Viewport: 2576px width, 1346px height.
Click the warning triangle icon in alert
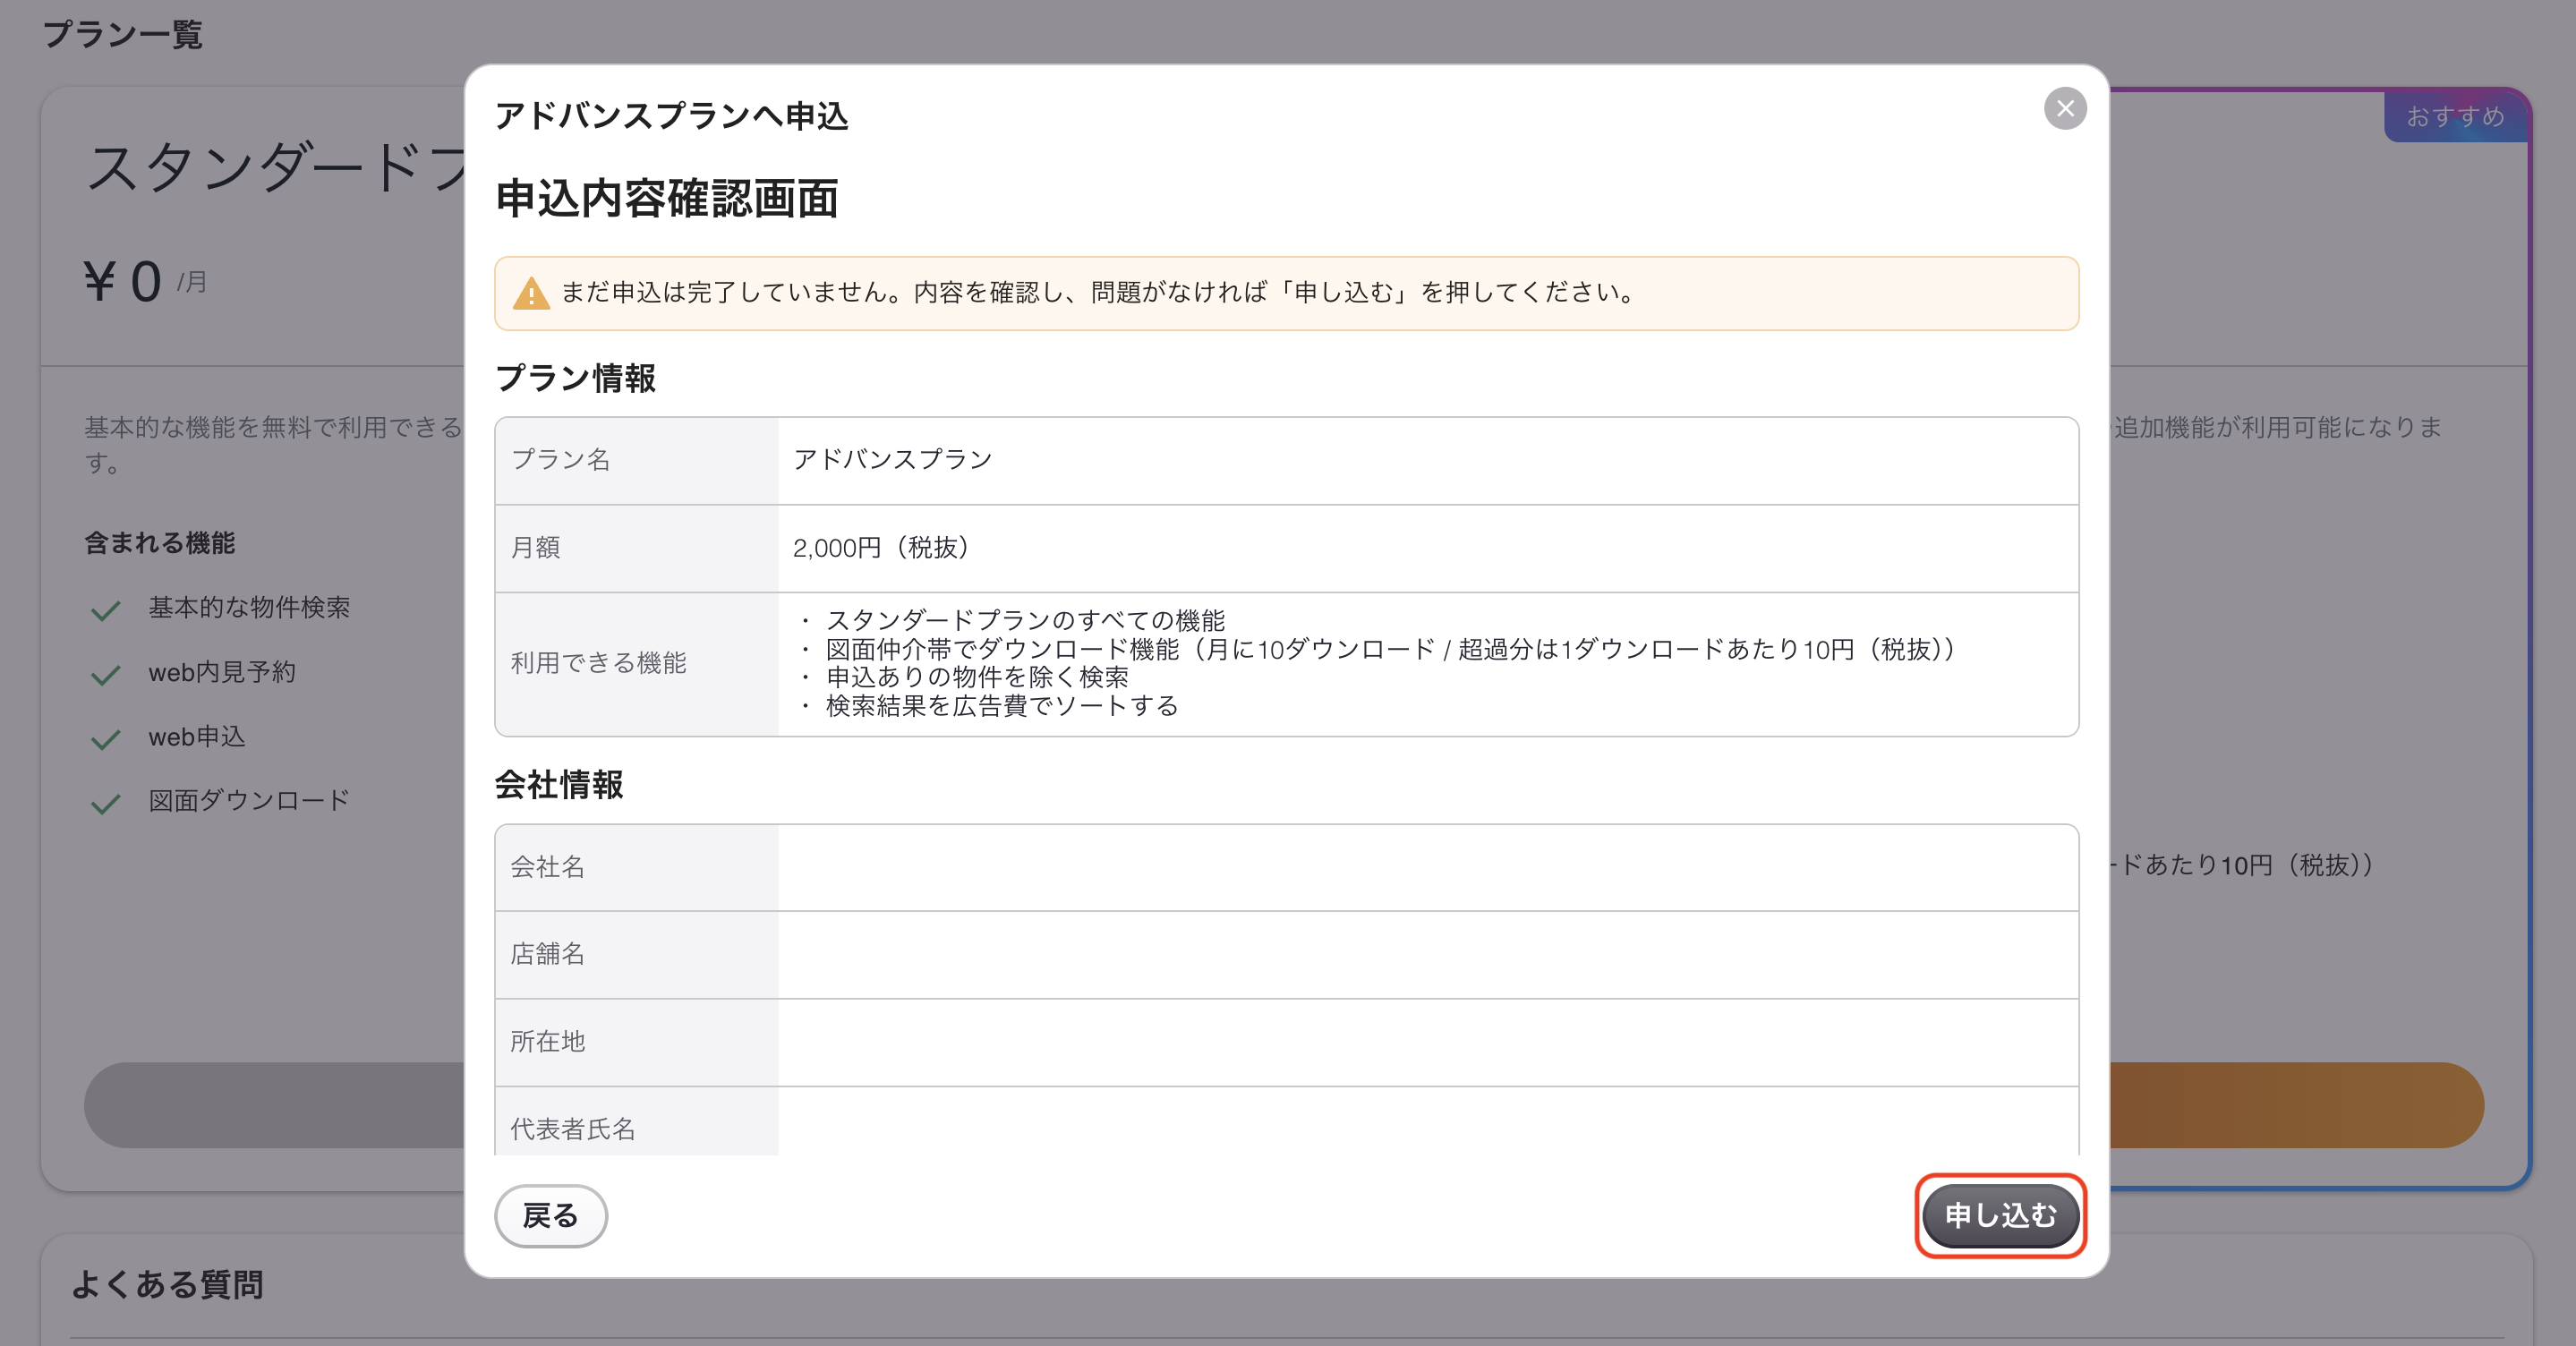pyautogui.click(x=531, y=293)
